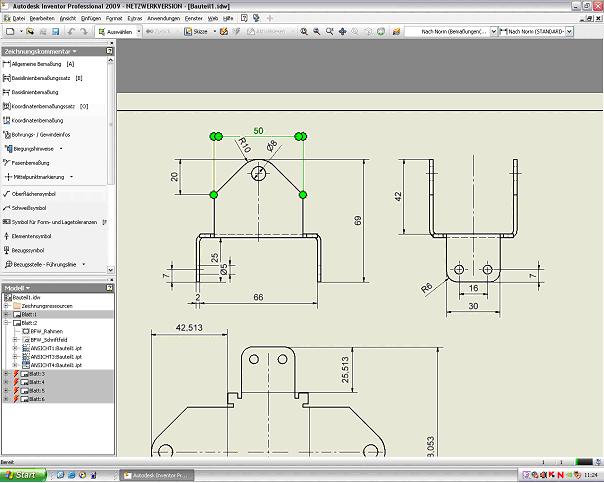Open the Extras menu
The image size is (604, 483).
[x=133, y=19]
